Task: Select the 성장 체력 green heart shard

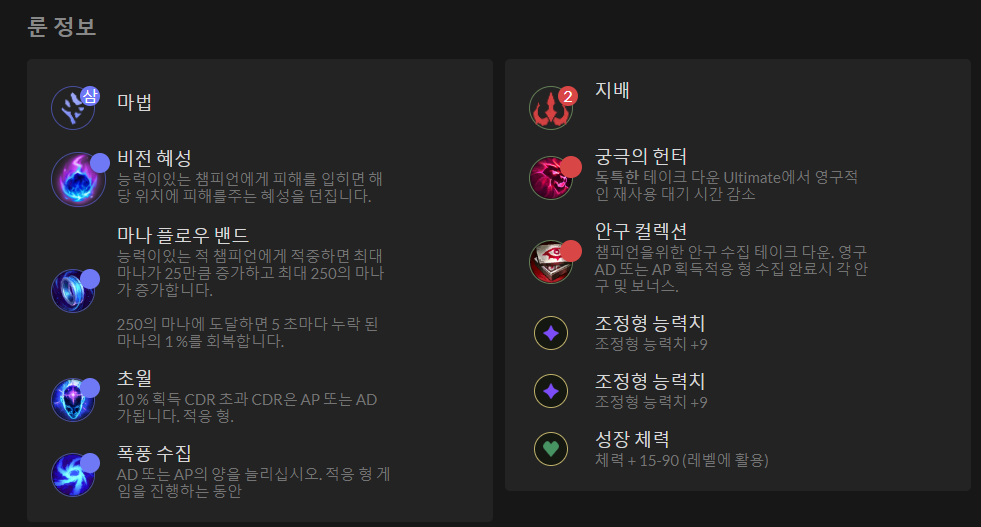Action: [551, 449]
